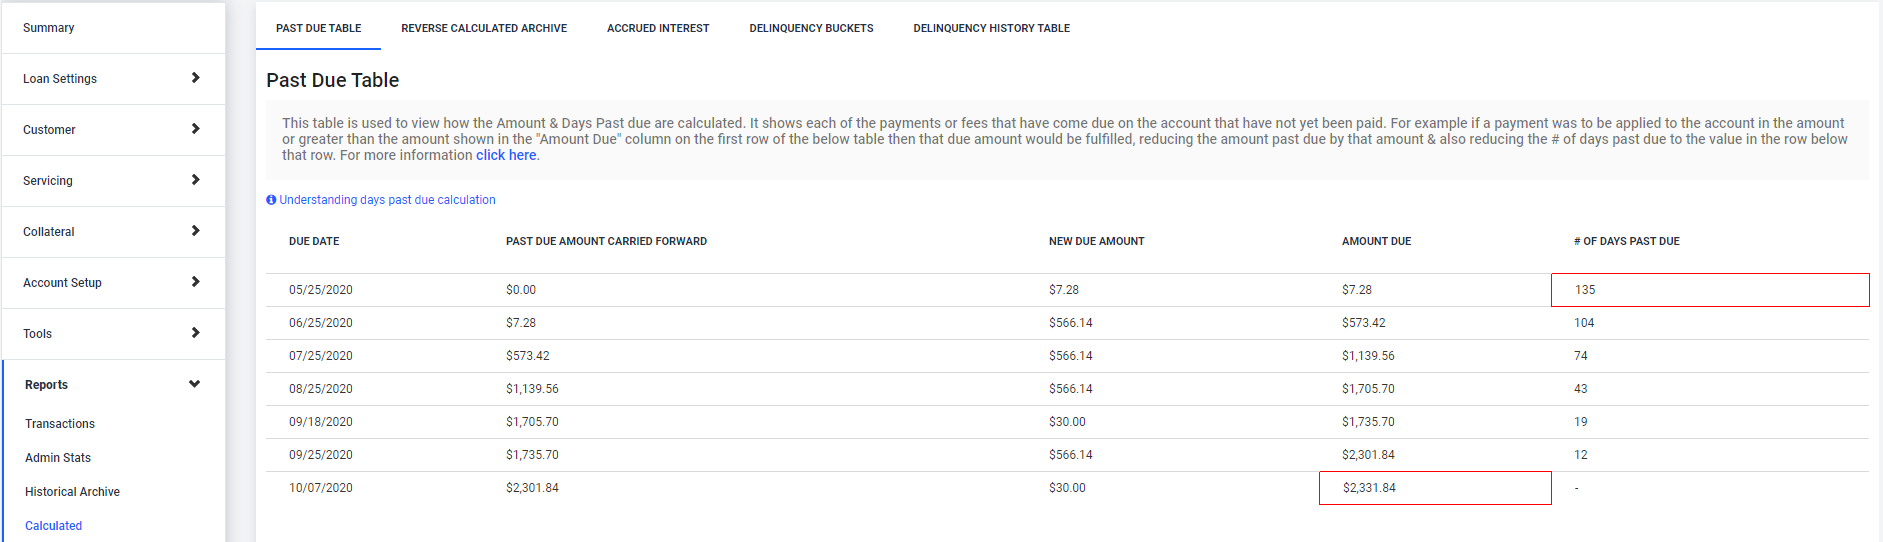This screenshot has height=542, width=1883.
Task: Switch to Reverse Calculated Archive tab
Action: 484,28
